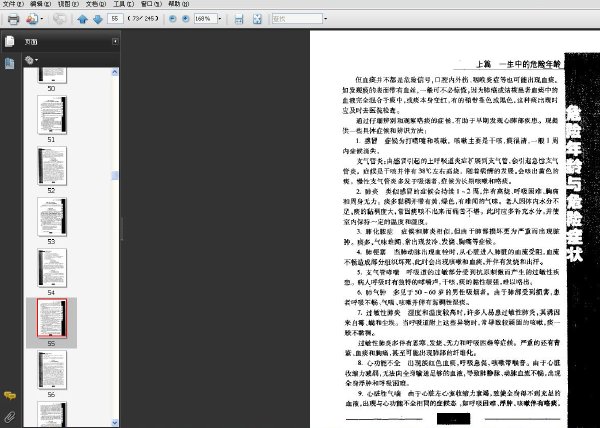Image resolution: width=600 pixels, height=428 pixels.
Task: Collapse the pages panel with its top-right button
Action: tap(115, 41)
